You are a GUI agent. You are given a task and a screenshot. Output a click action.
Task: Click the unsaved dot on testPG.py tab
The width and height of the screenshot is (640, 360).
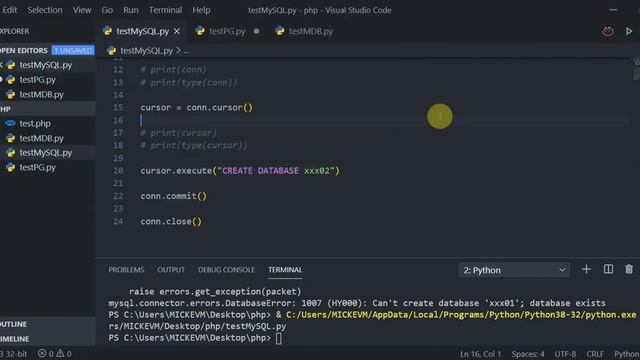click(x=256, y=31)
